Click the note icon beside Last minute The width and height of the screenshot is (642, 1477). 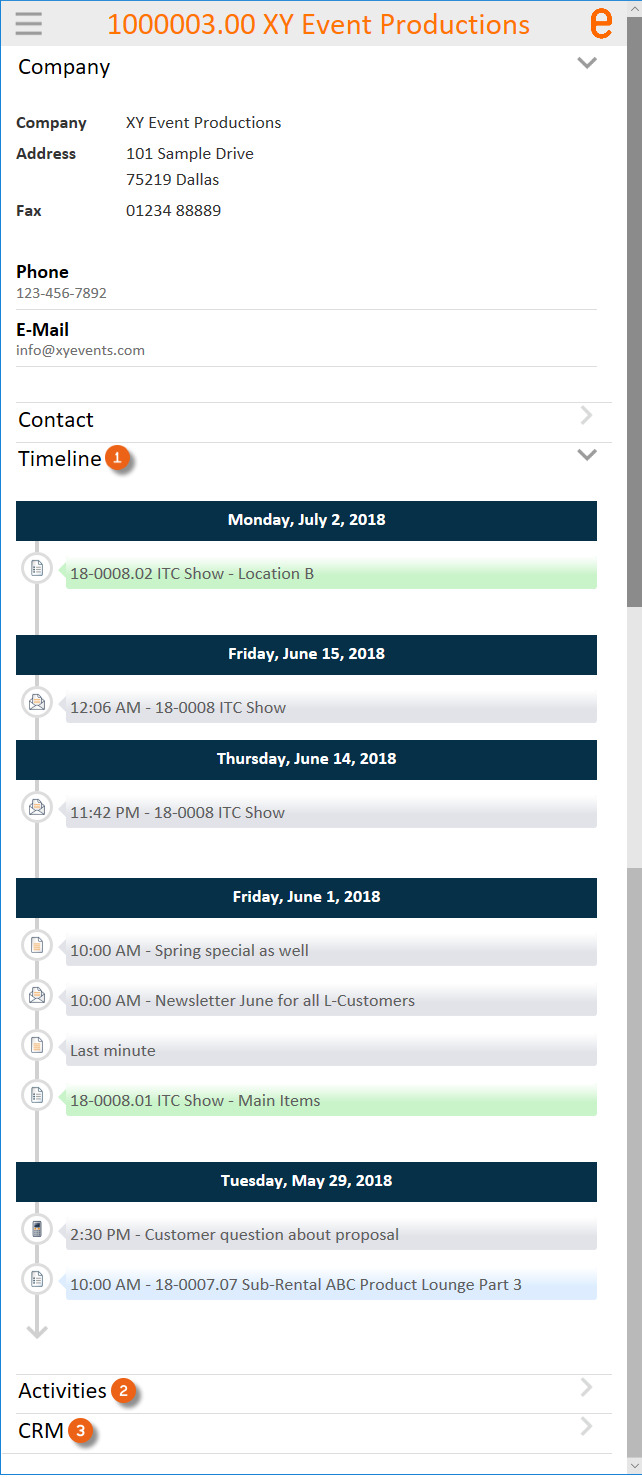(37, 1045)
